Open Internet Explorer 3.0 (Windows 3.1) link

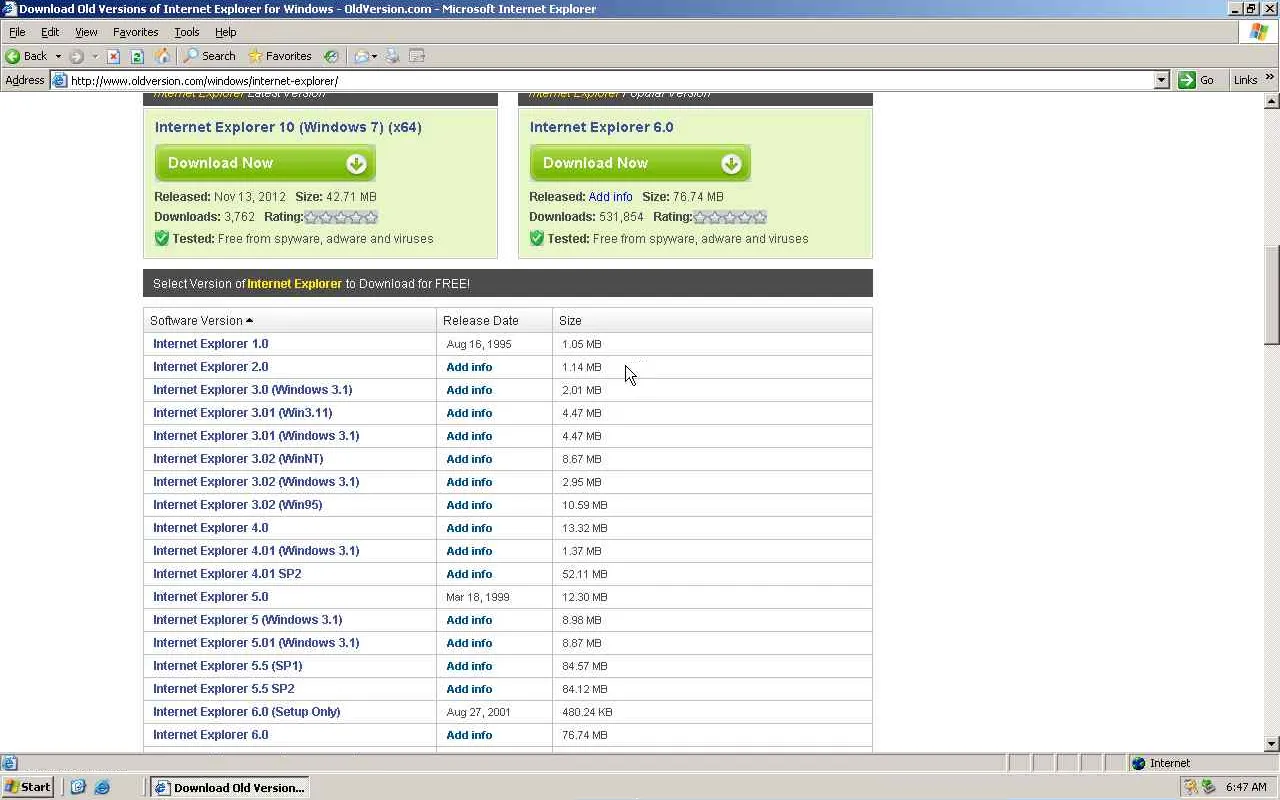click(252, 390)
